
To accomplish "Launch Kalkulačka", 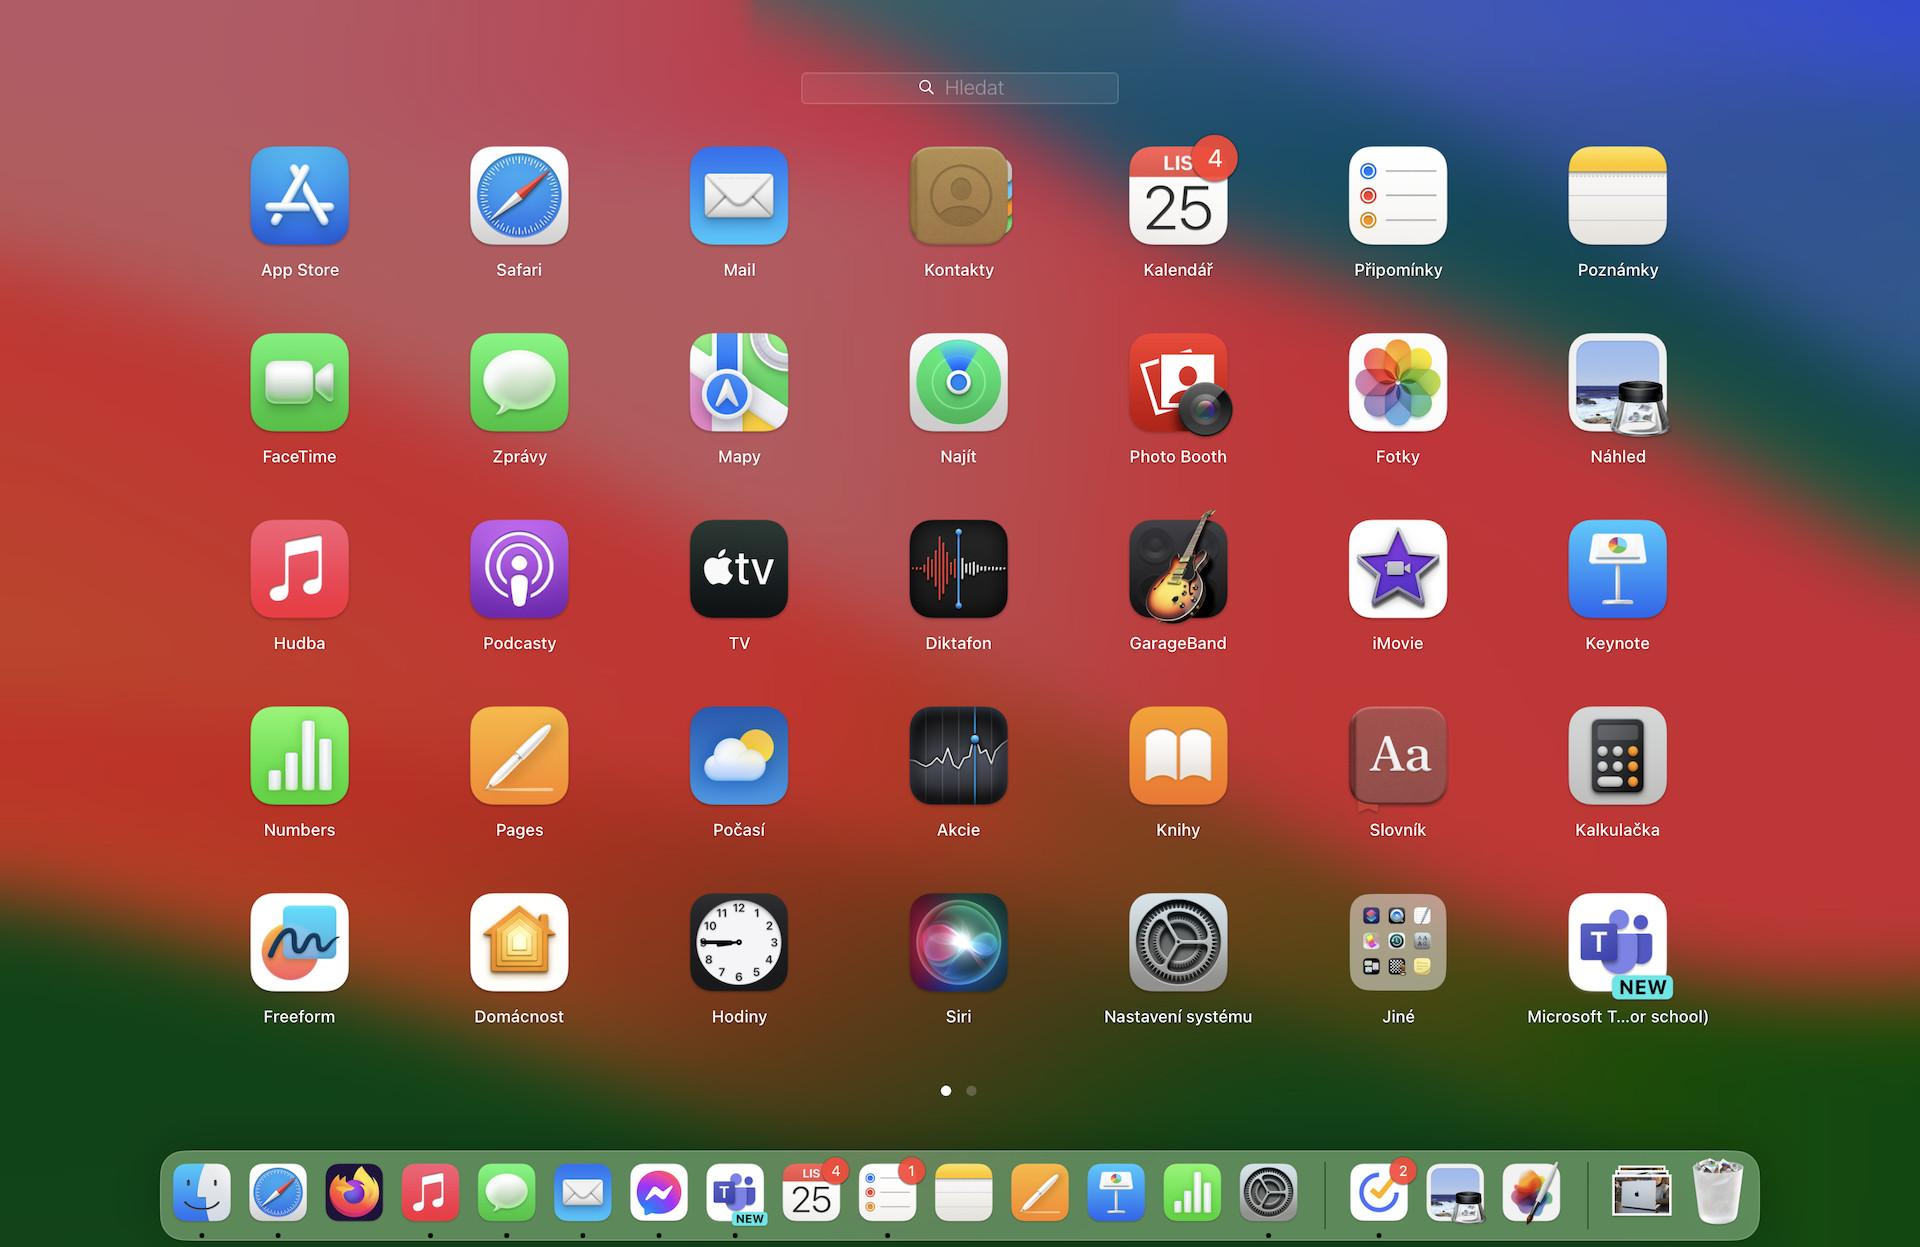I will [1617, 756].
